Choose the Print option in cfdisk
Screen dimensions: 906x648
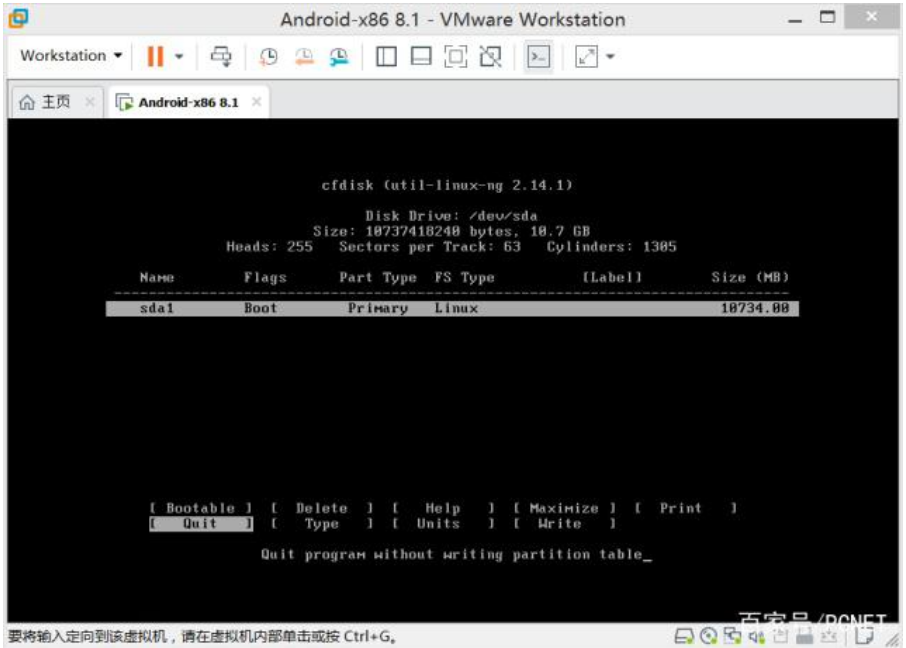coord(686,508)
